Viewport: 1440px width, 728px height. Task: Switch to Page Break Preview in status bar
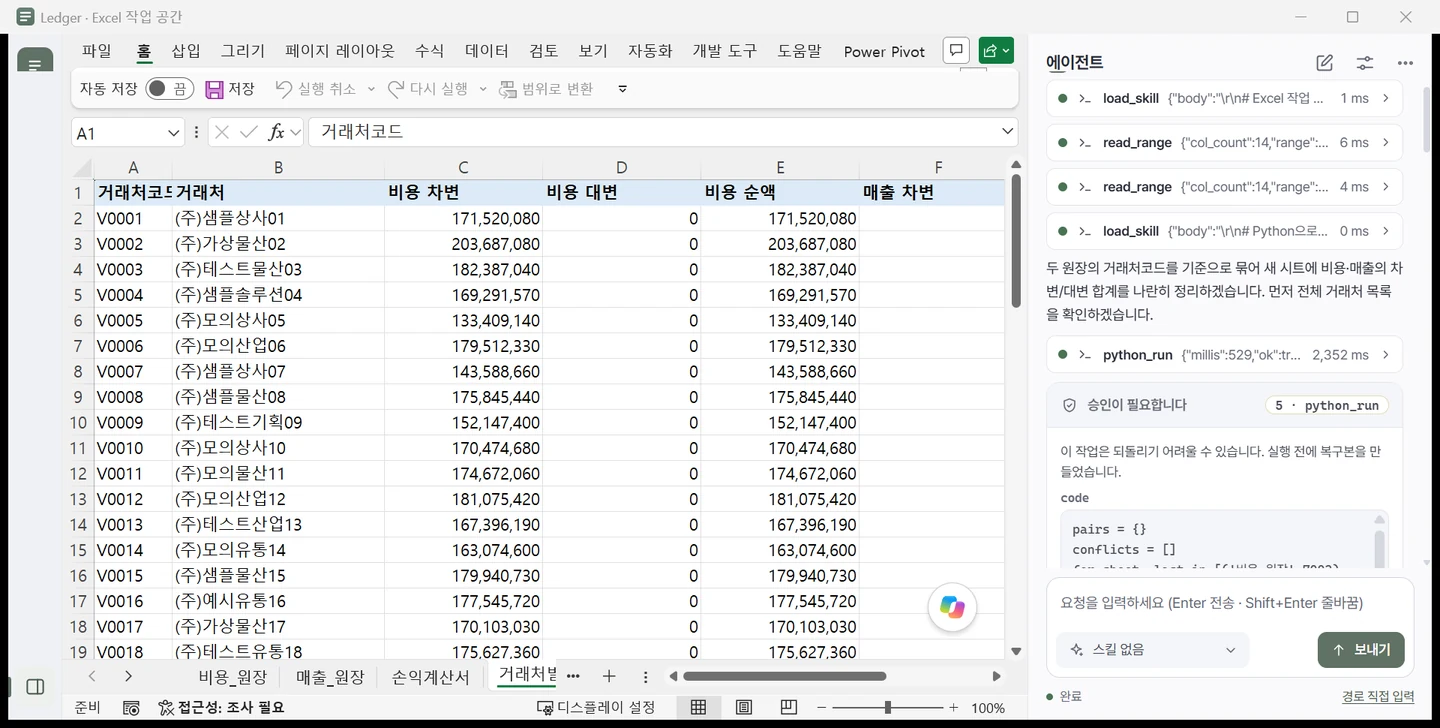(x=789, y=707)
